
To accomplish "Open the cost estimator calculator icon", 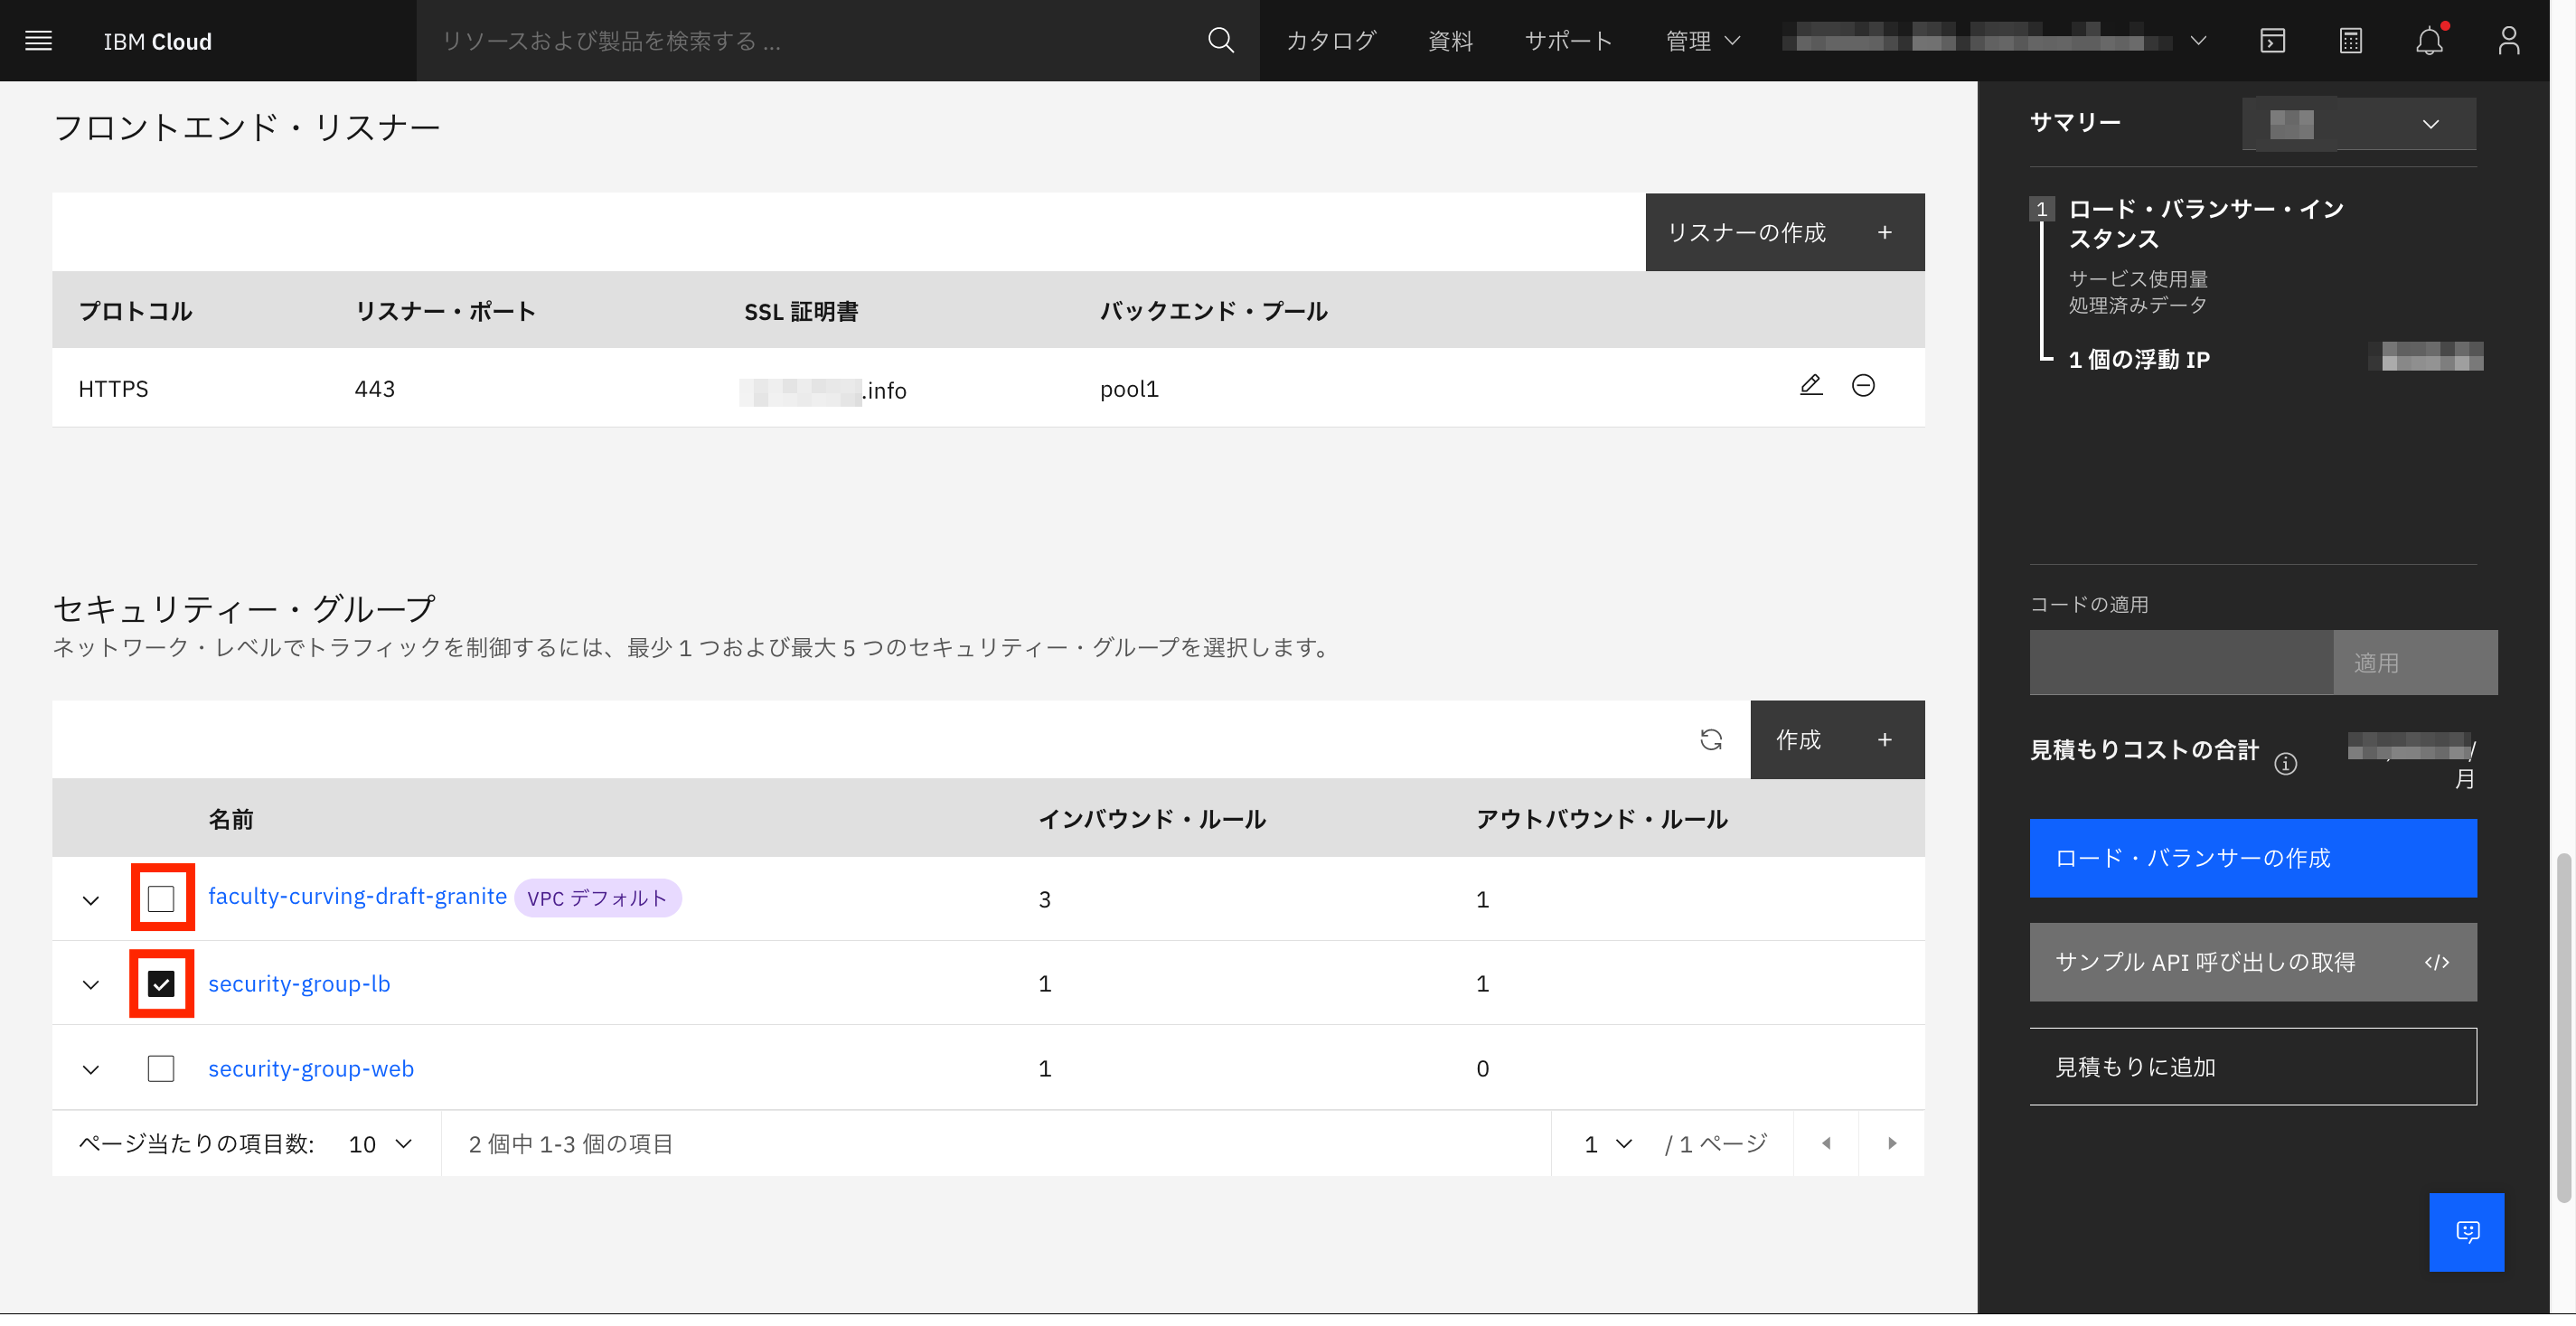I will coord(2350,41).
